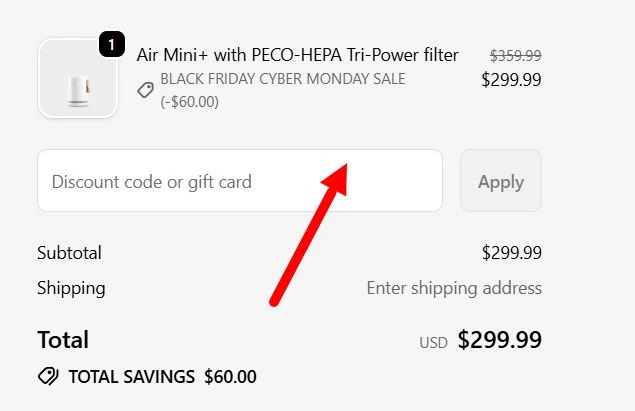
Task: Click the Total label
Action: [63, 340]
